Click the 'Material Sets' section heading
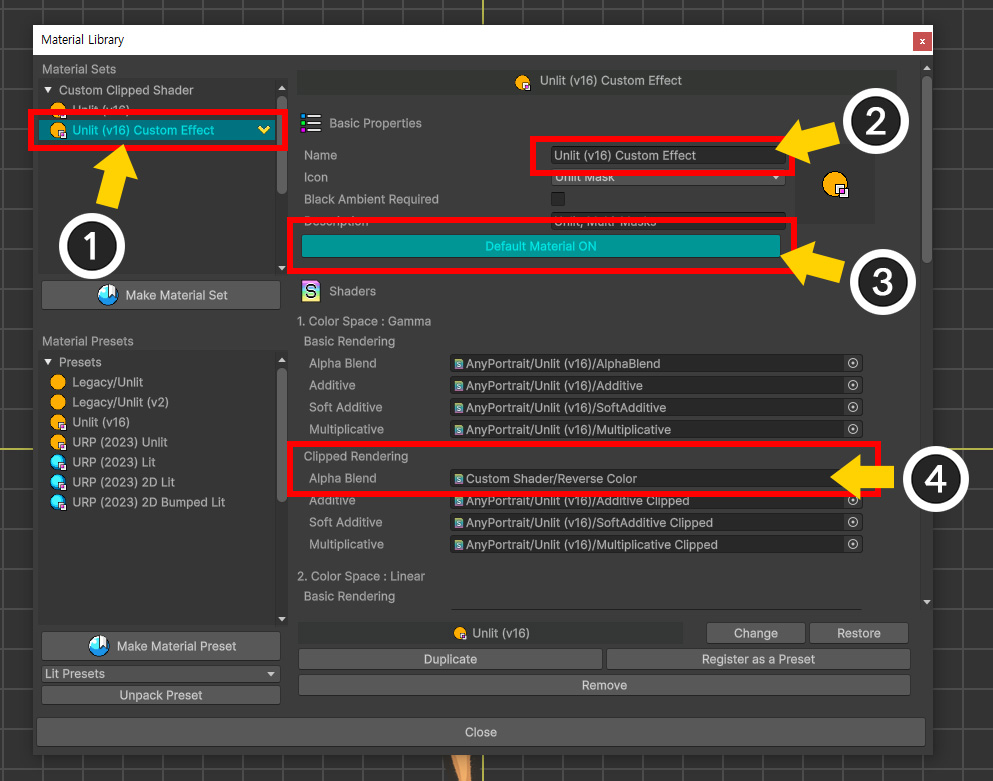This screenshot has height=781, width=993. 79,69
